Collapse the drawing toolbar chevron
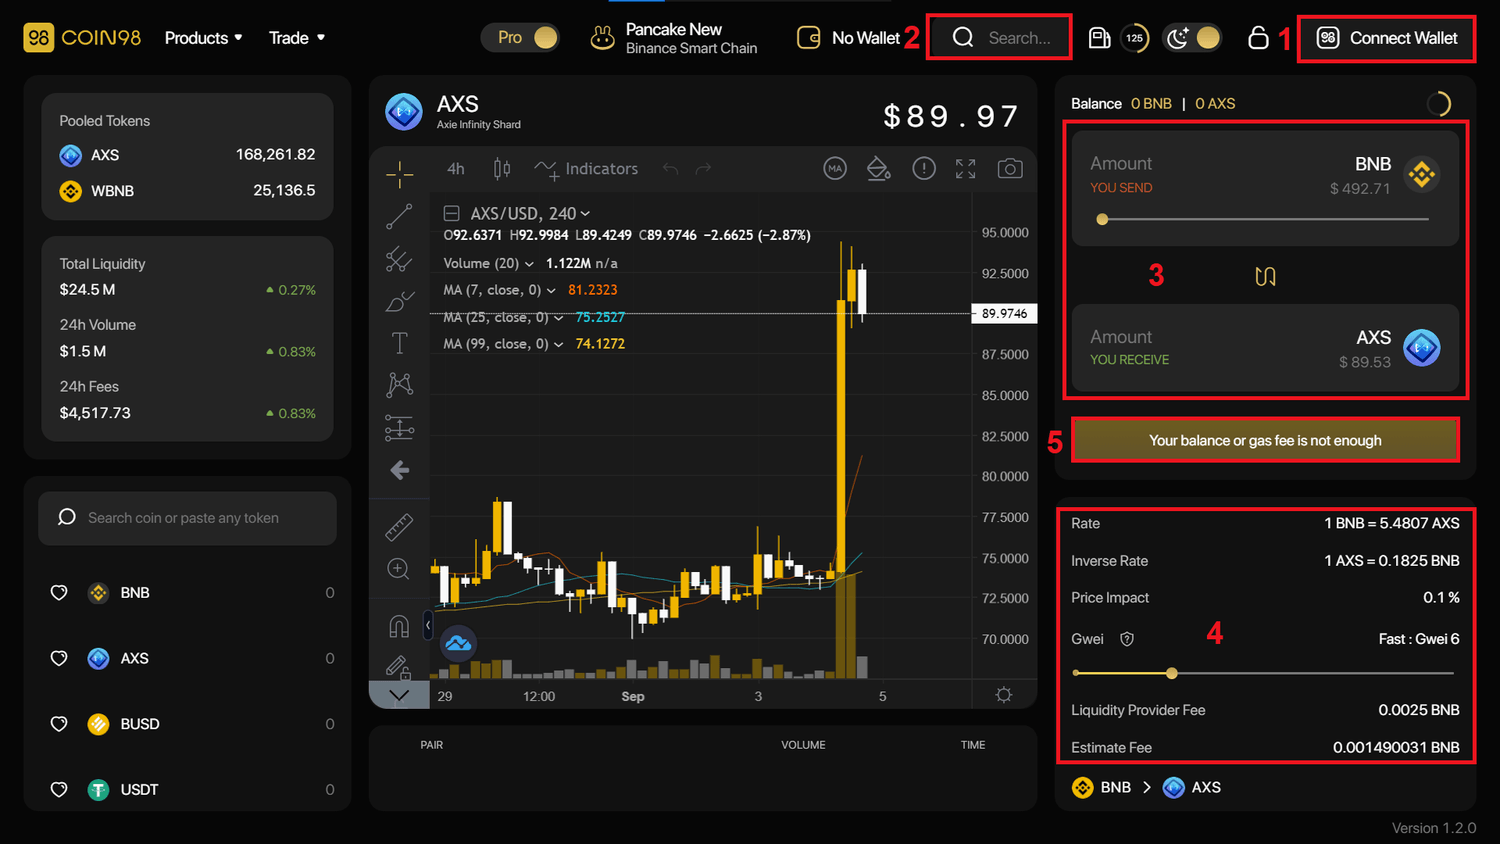The image size is (1500, 844). click(399, 695)
